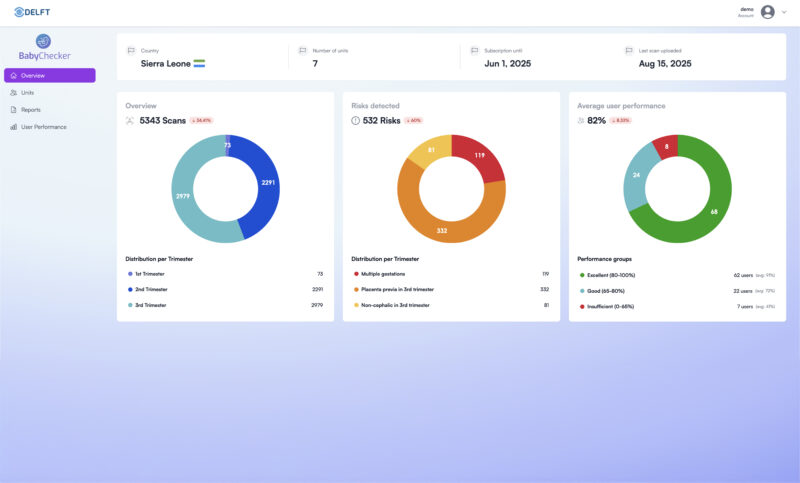Toggle the 2nd Trimester legend entry
The image size is (800, 483).
pyautogui.click(x=151, y=289)
